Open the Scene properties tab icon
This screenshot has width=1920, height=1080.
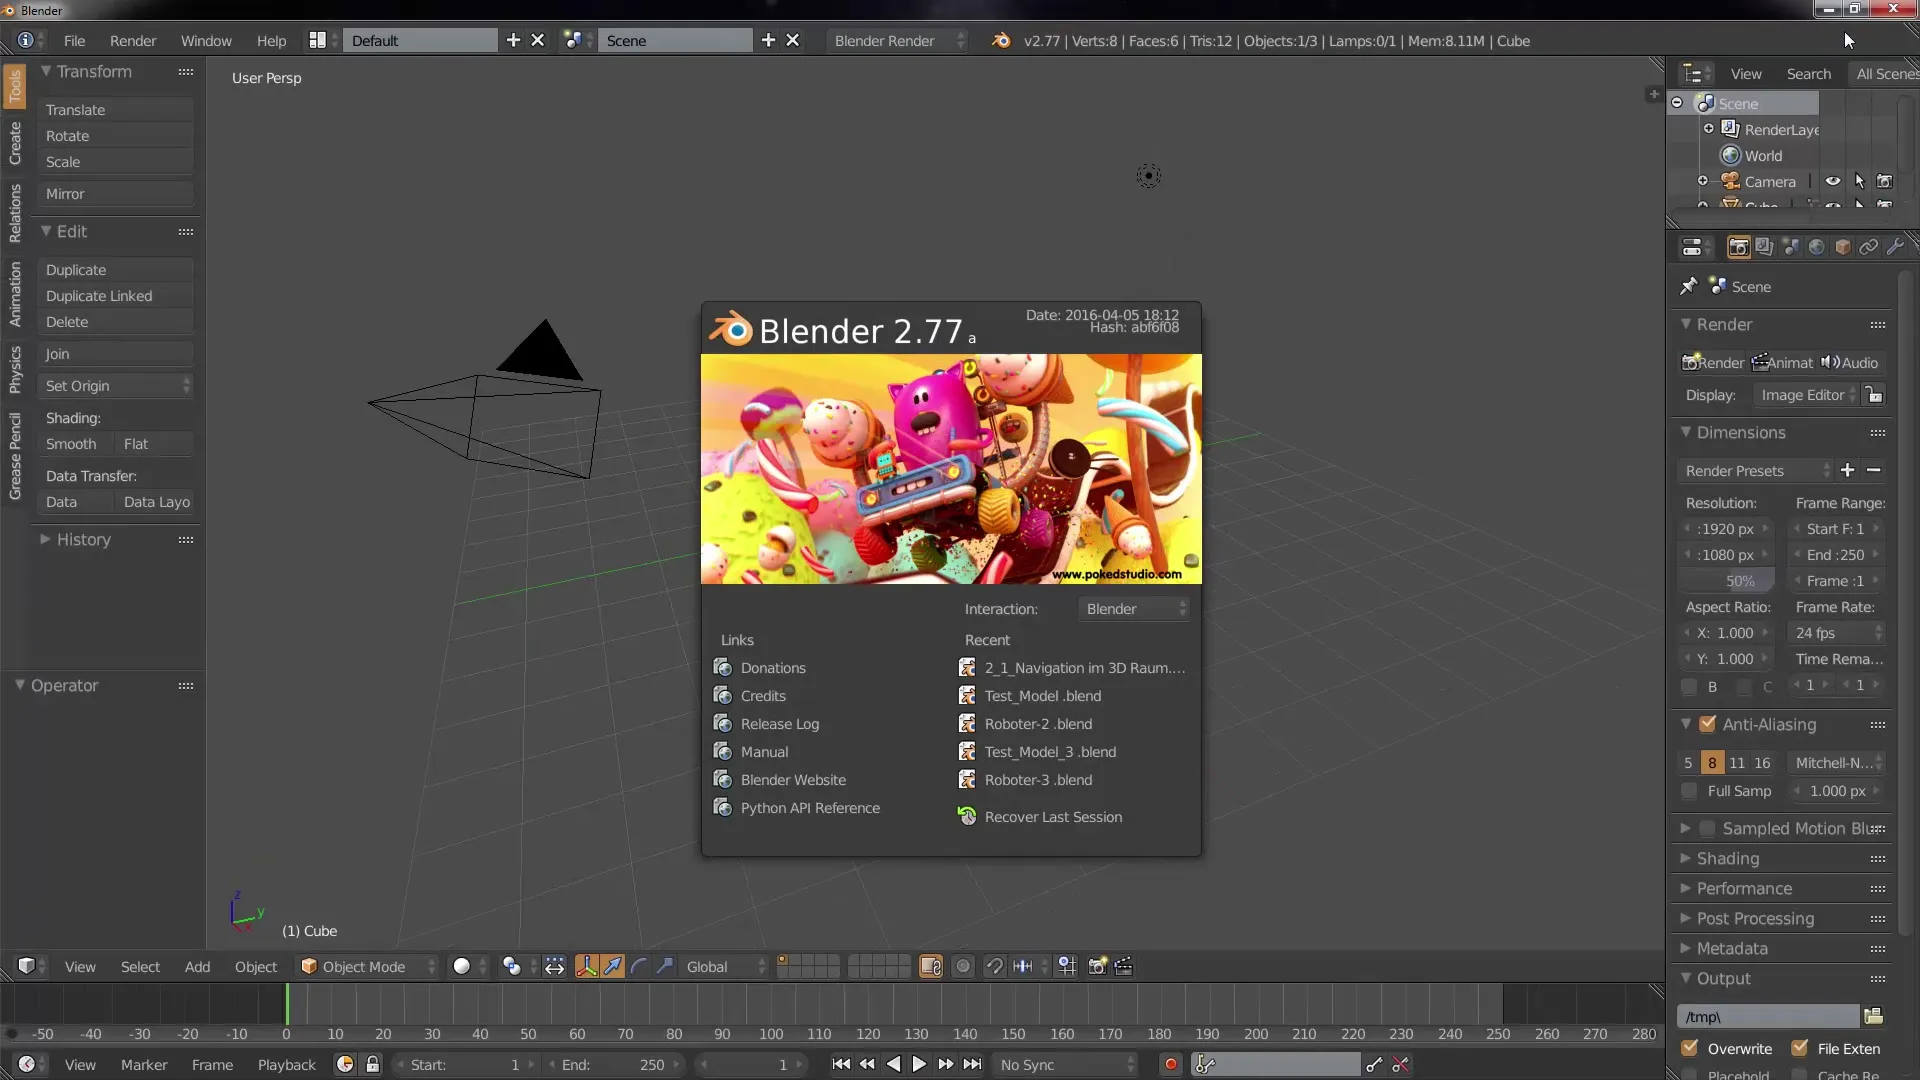(x=1790, y=247)
